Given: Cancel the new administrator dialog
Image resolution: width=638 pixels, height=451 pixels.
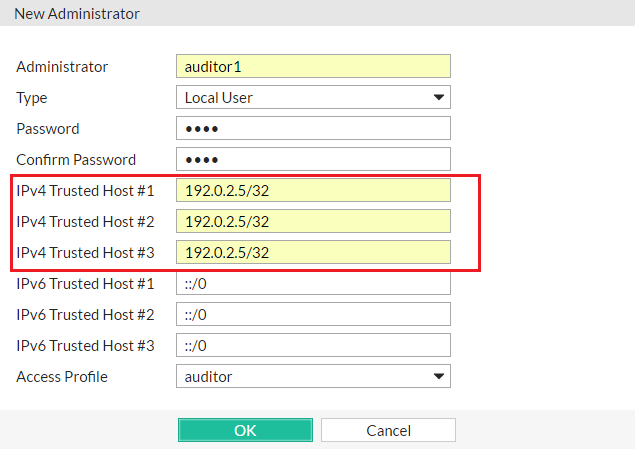Looking at the screenshot, I should 388,431.
